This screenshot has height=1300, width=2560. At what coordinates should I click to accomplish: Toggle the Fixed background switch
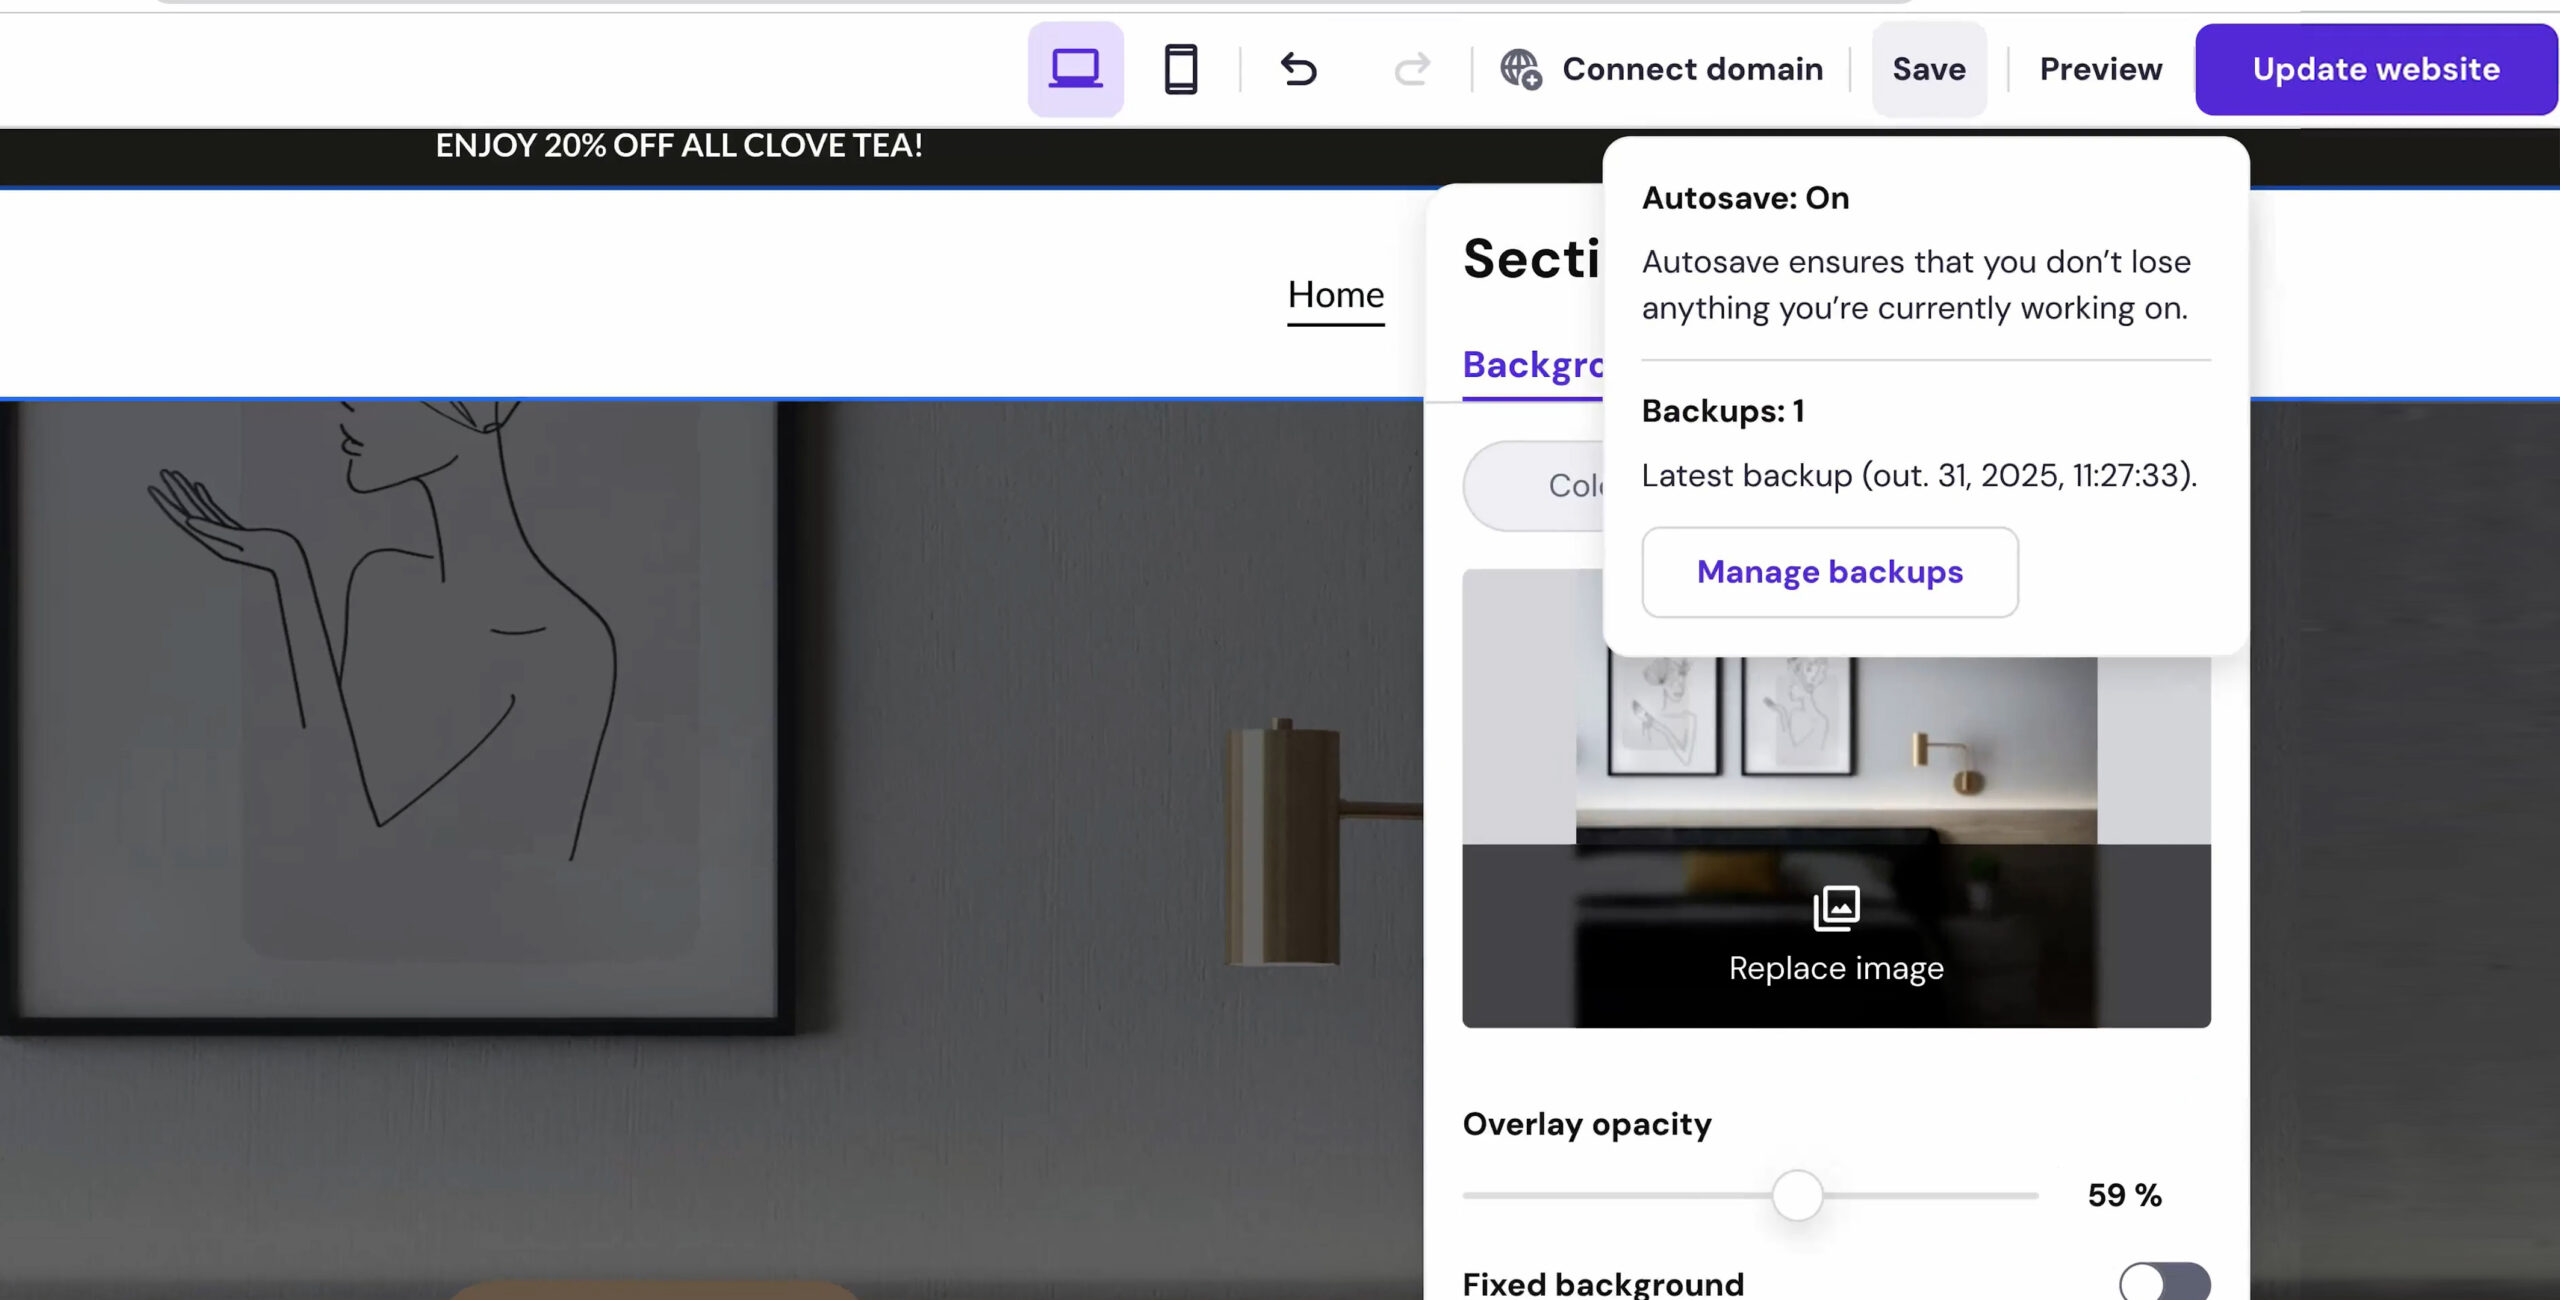click(x=2165, y=1283)
